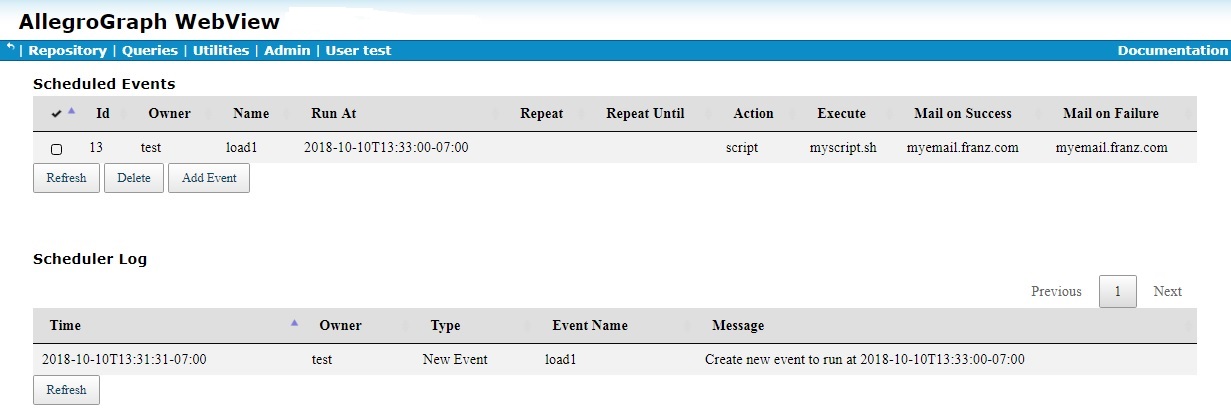Refresh the Scheduler Log
The height and width of the screenshot is (413, 1231).
pos(66,390)
